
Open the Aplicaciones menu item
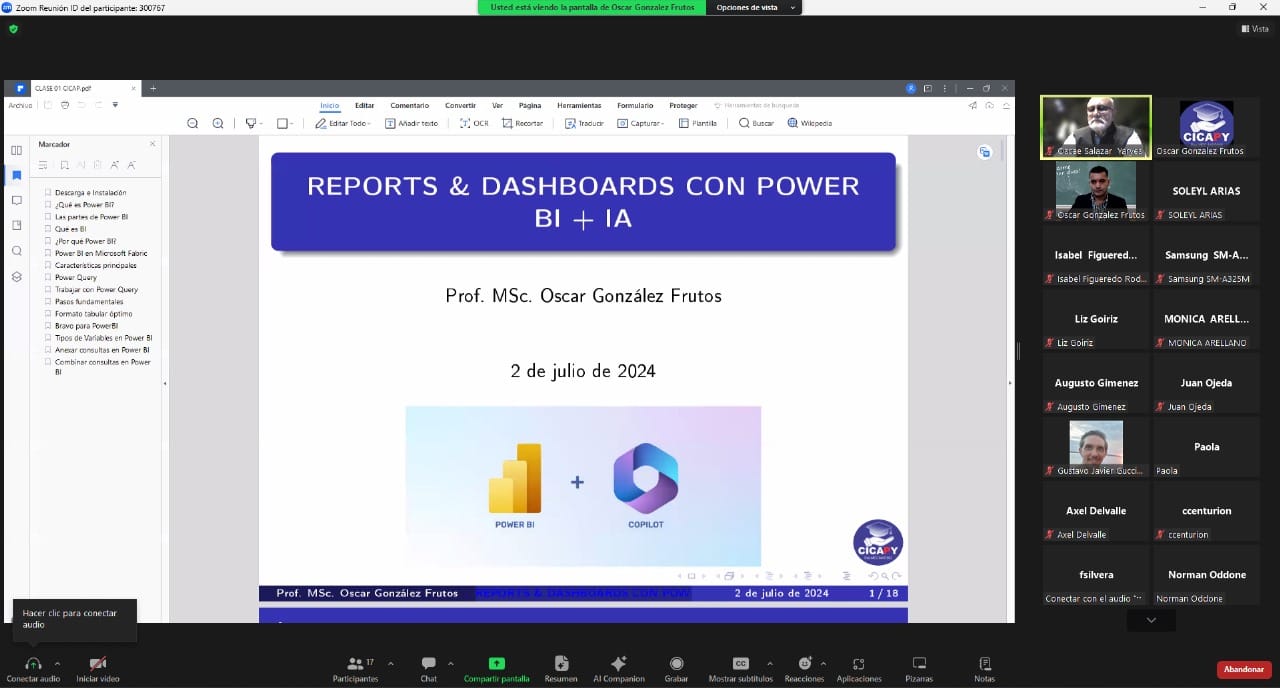(x=858, y=664)
